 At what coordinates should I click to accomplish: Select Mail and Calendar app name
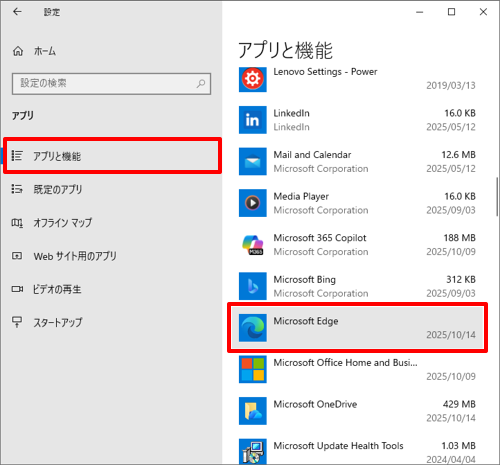tap(312, 155)
